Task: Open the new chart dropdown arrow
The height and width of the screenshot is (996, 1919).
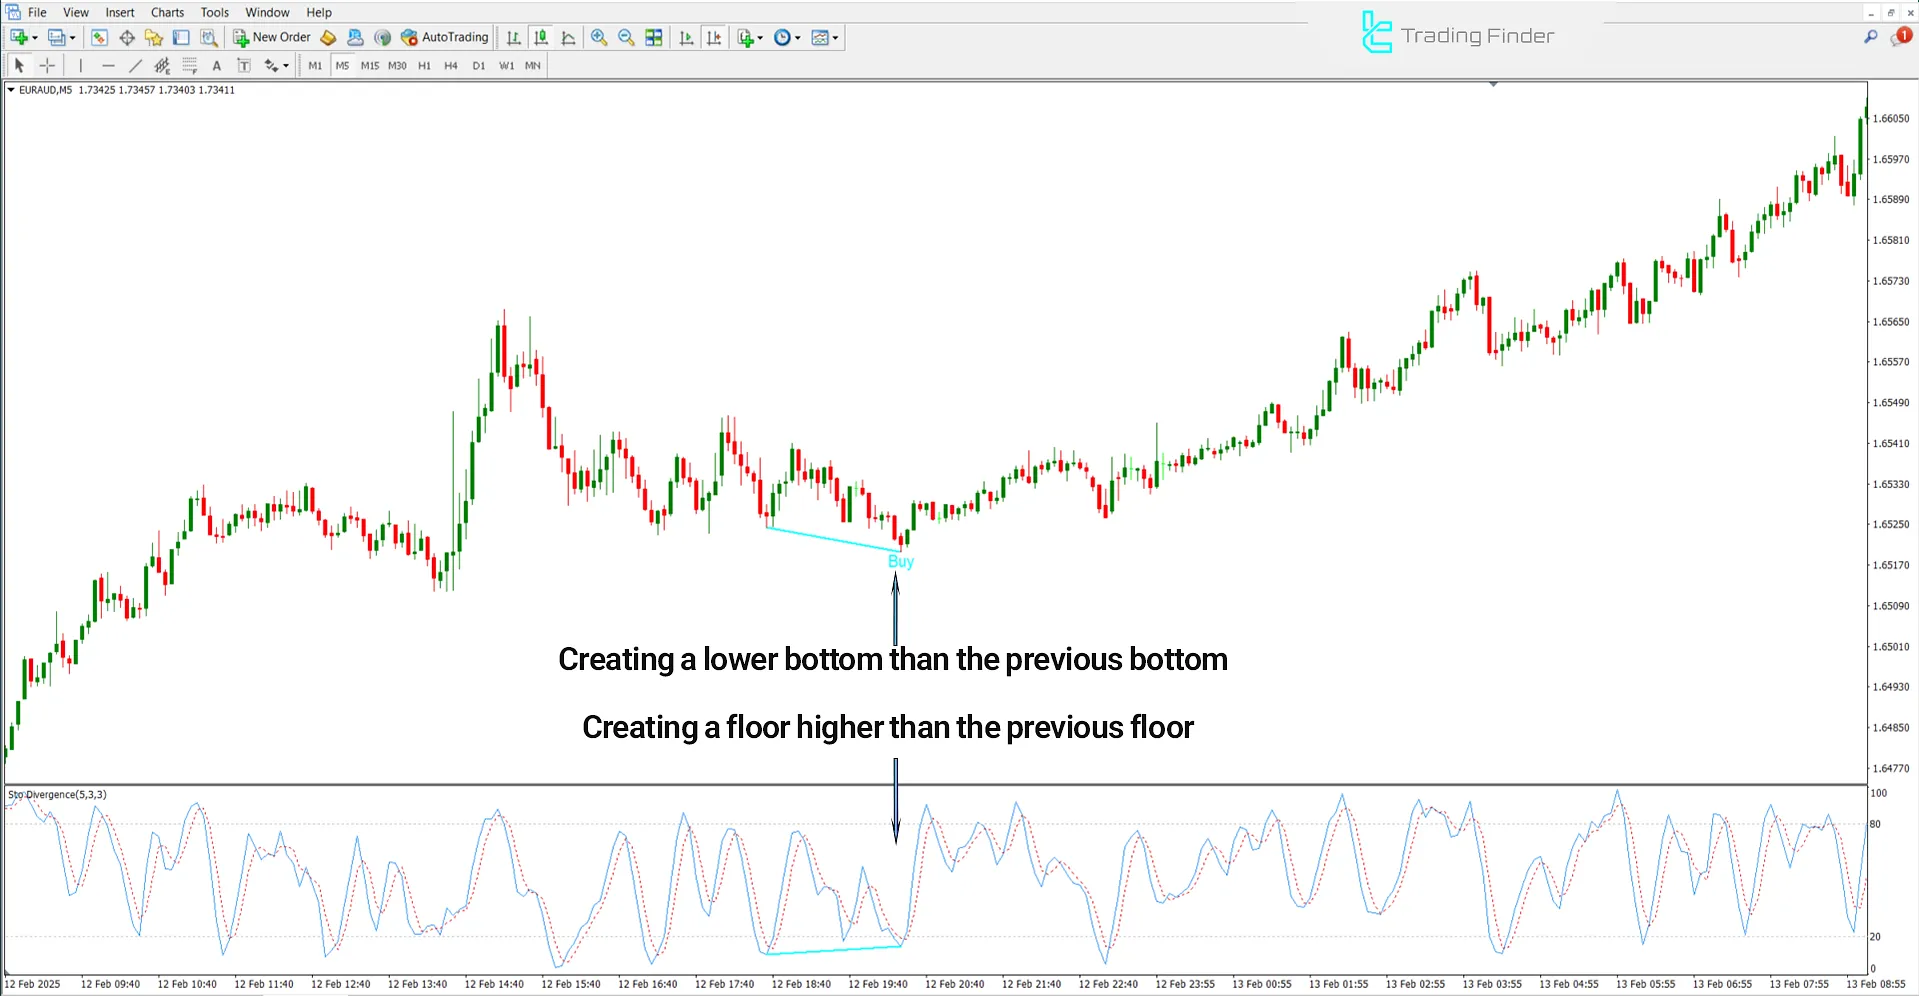Action: 35,38
